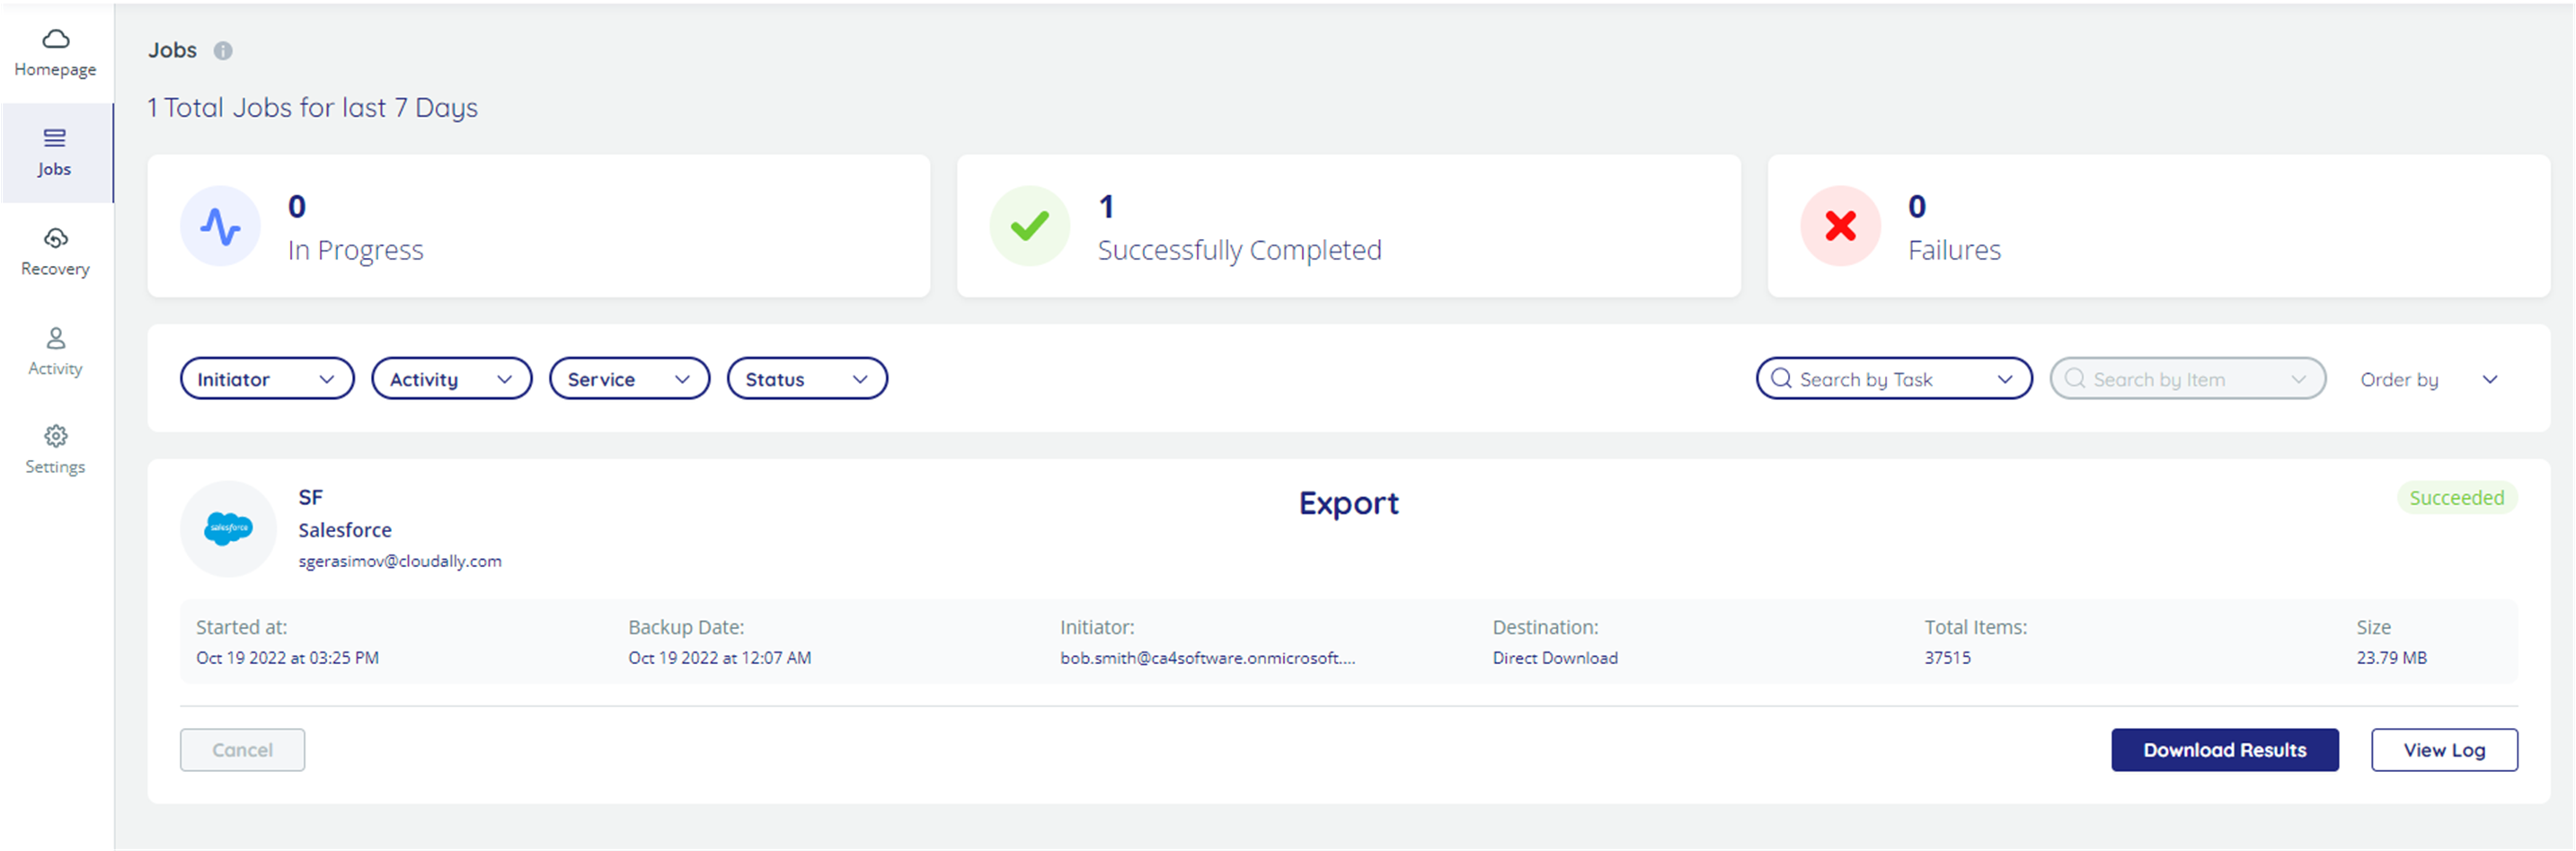Click the initiator email bob.smith address
Image resolution: width=2576 pixels, height=851 pixels.
tap(1207, 658)
